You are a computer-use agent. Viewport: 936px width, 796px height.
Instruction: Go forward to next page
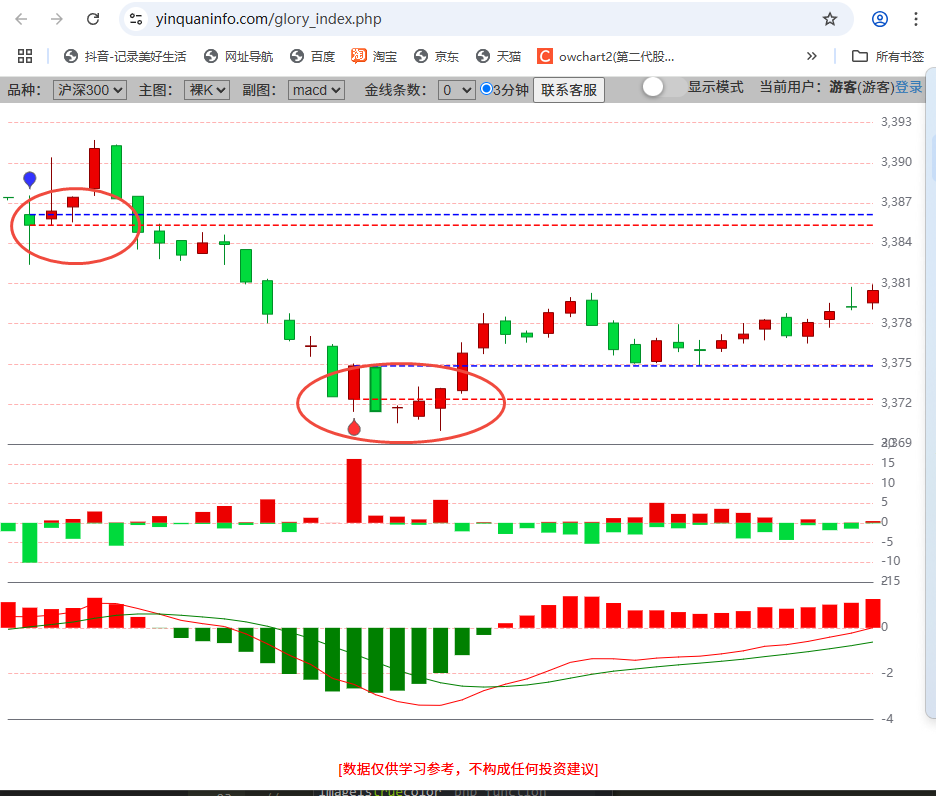coord(57,19)
